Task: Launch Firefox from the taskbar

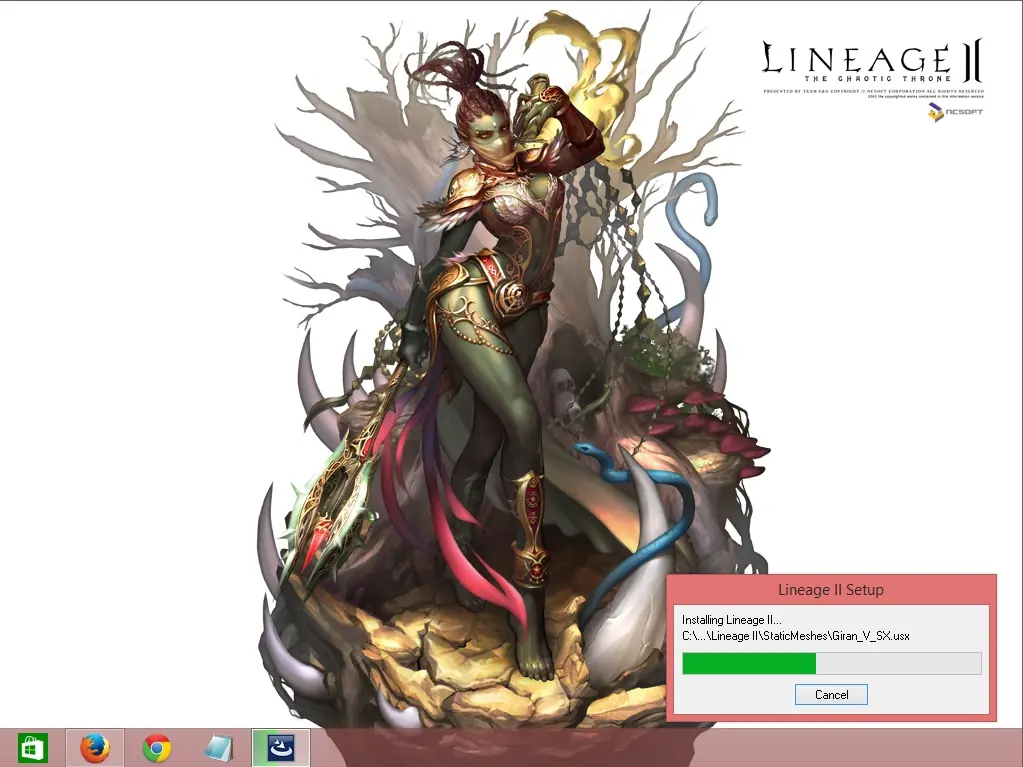Action: (x=95, y=748)
